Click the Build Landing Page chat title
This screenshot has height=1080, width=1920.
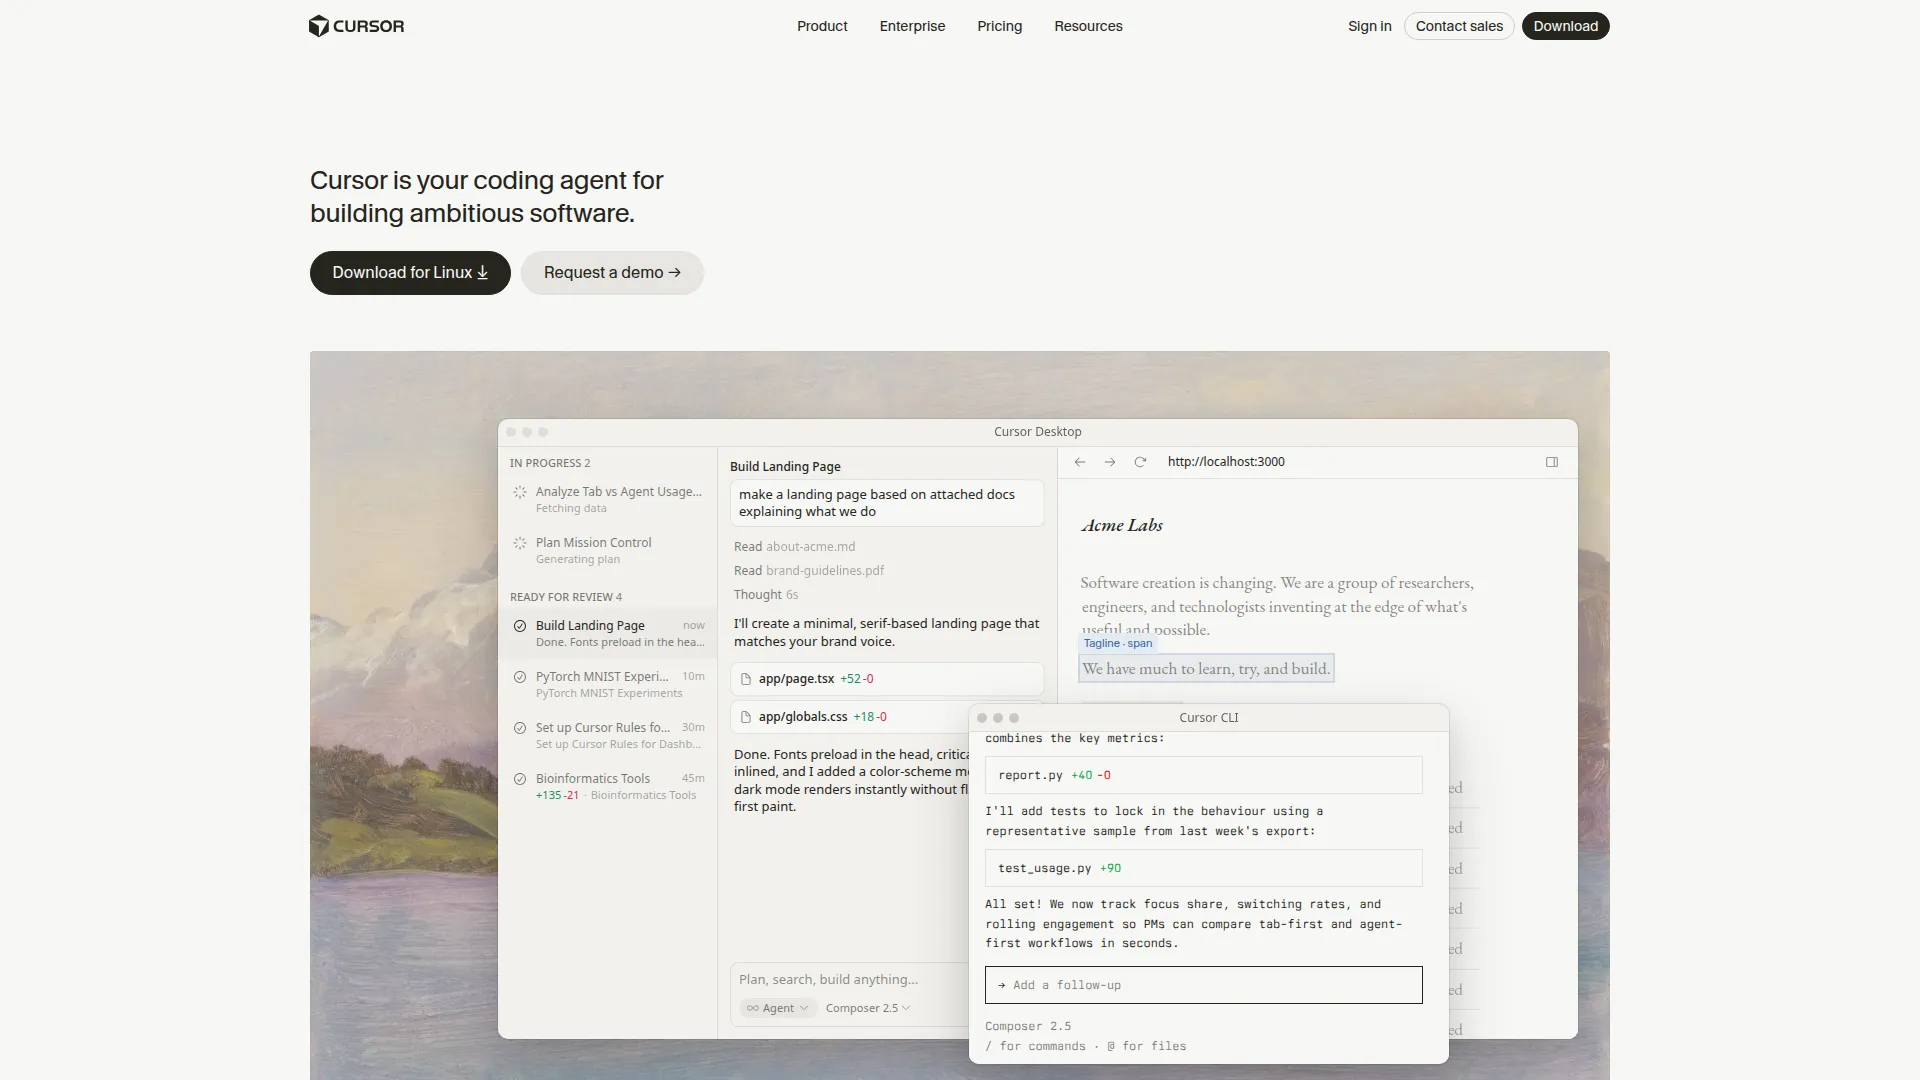[x=785, y=467]
